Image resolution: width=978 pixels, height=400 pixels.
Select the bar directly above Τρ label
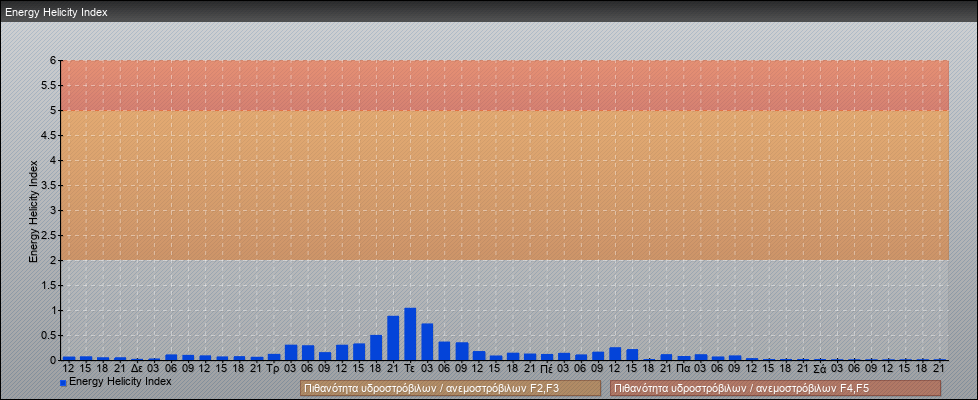[x=273, y=356]
